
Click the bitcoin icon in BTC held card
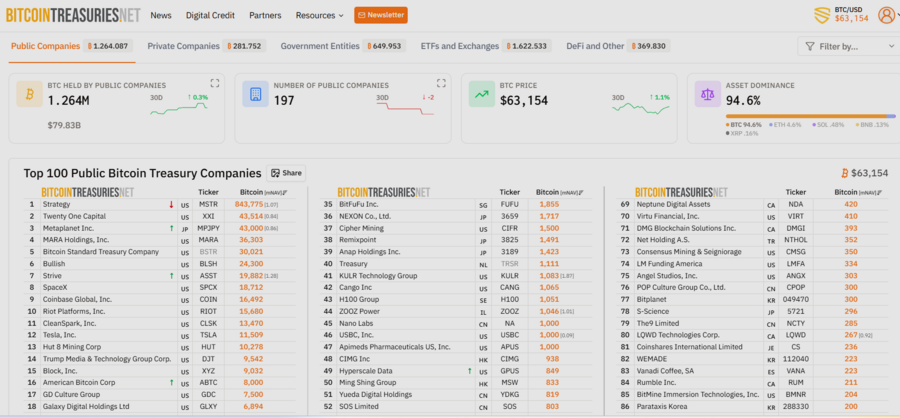29,94
